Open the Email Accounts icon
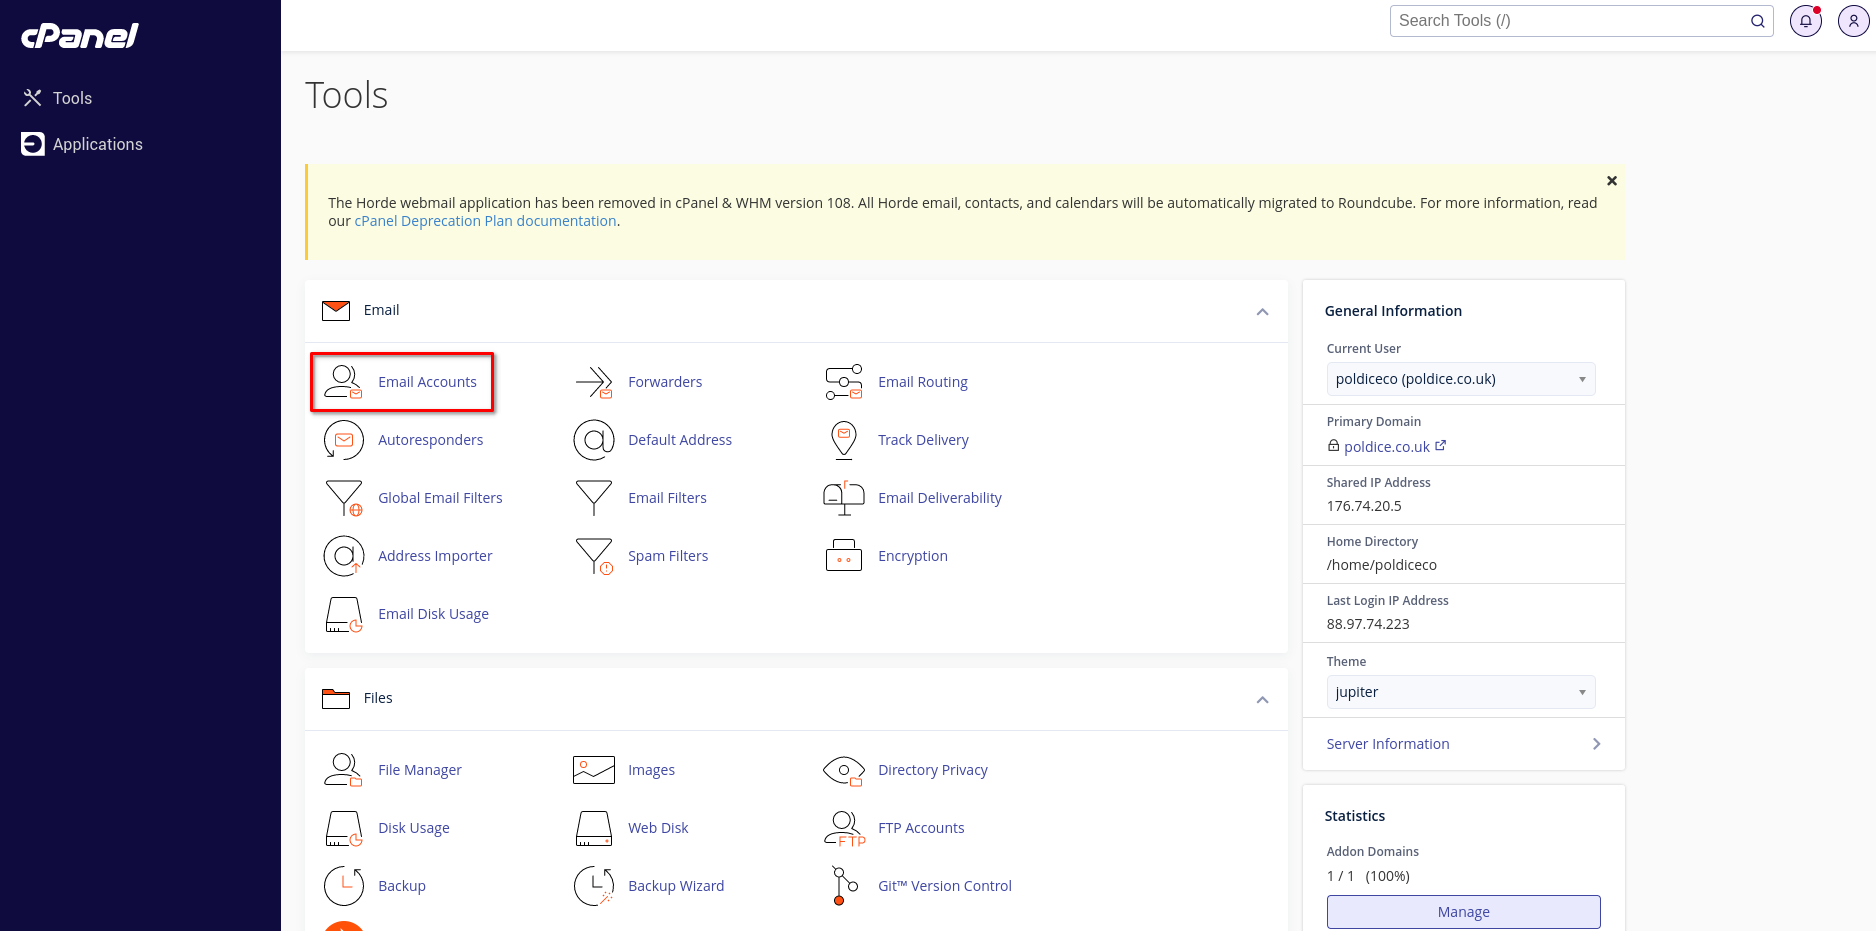1876x931 pixels. [343, 382]
